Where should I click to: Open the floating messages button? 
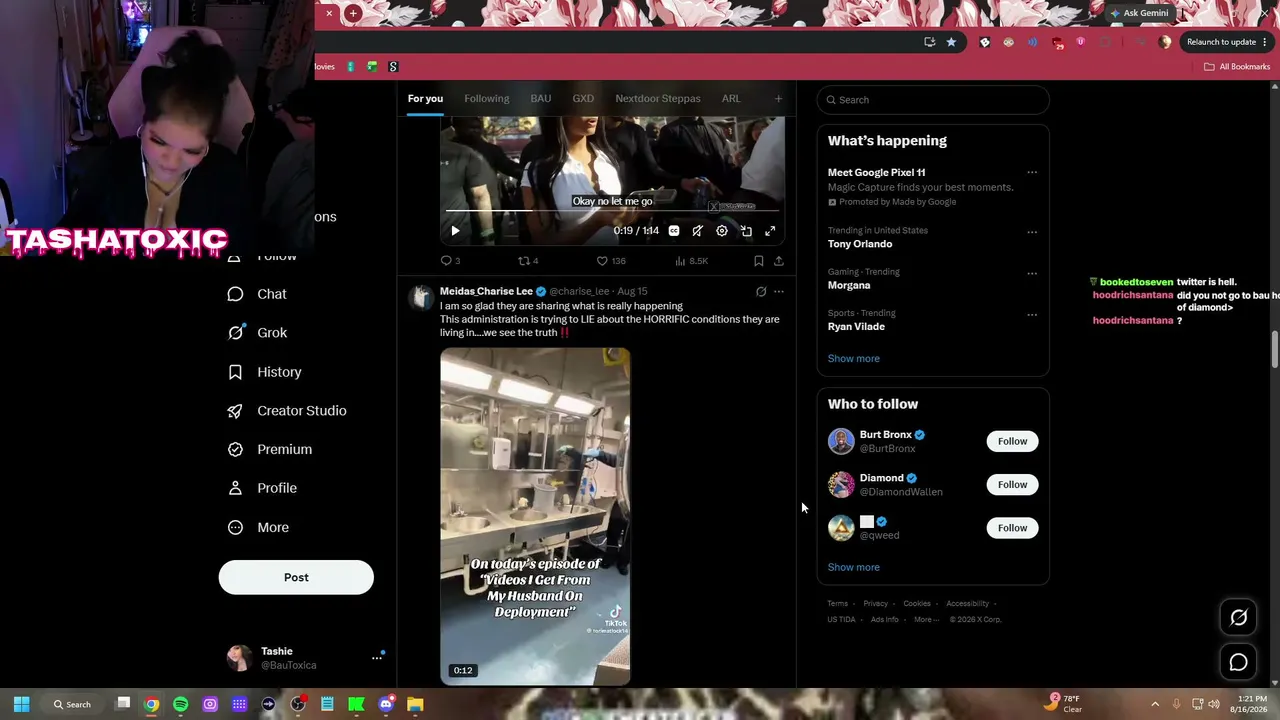click(x=1238, y=662)
